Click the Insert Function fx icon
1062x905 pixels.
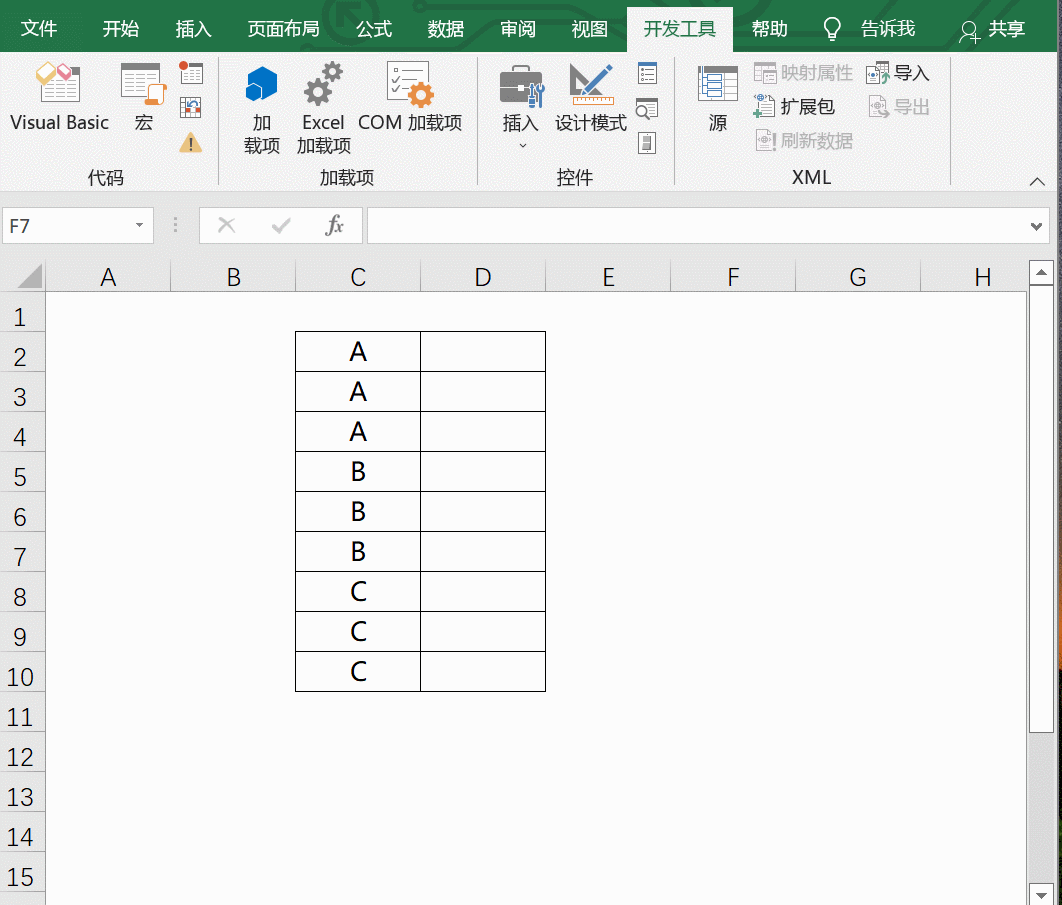[335, 225]
